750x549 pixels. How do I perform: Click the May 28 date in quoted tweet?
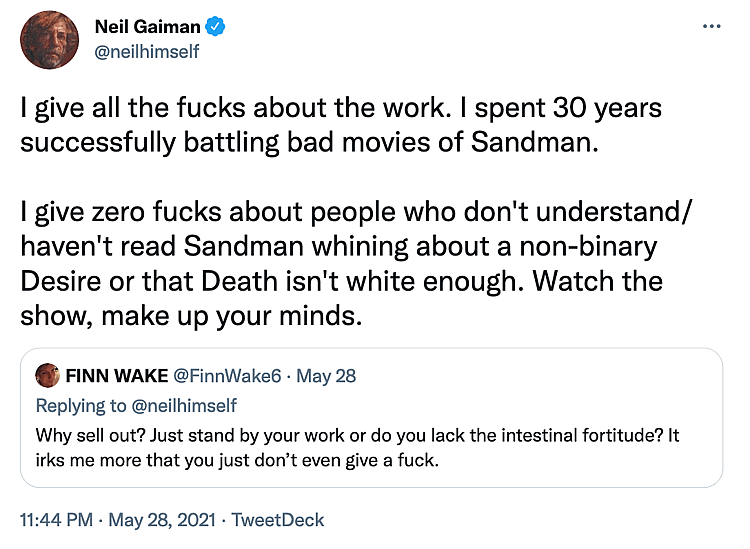coord(328,377)
